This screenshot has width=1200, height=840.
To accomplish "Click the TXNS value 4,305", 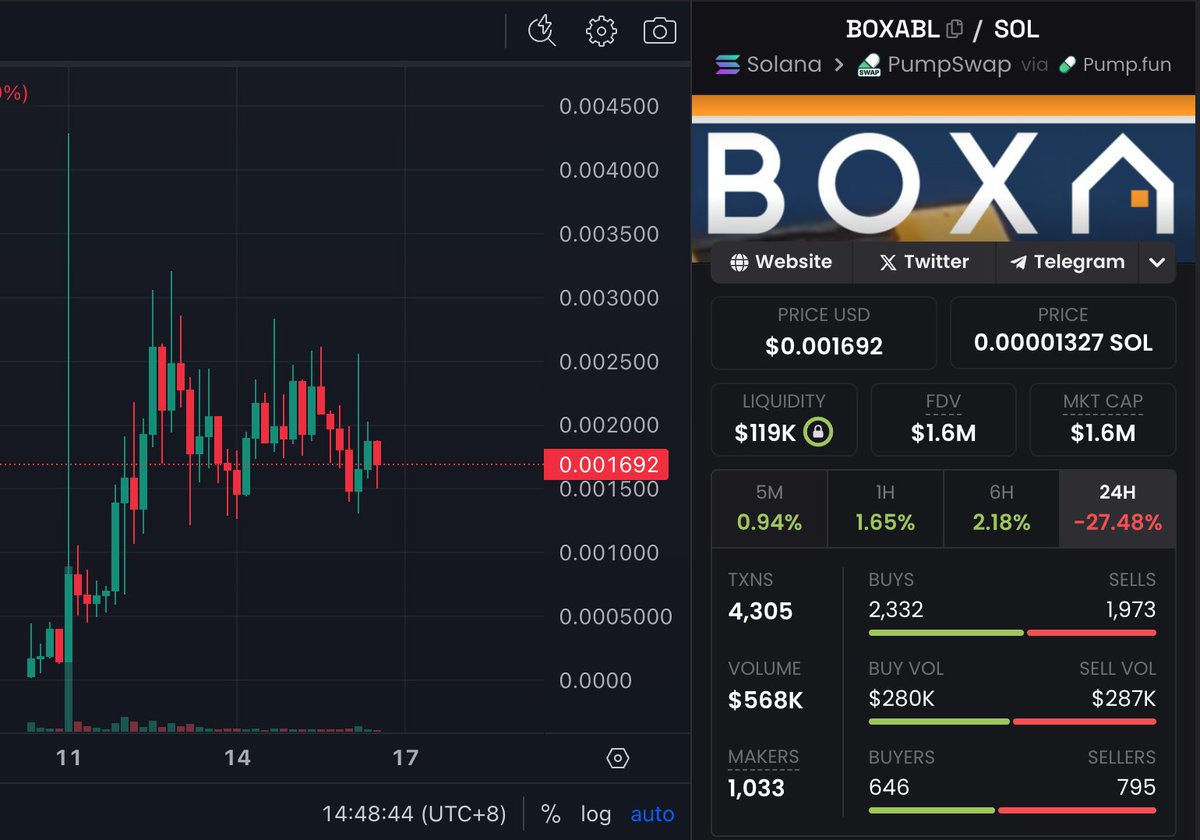I will point(760,611).
